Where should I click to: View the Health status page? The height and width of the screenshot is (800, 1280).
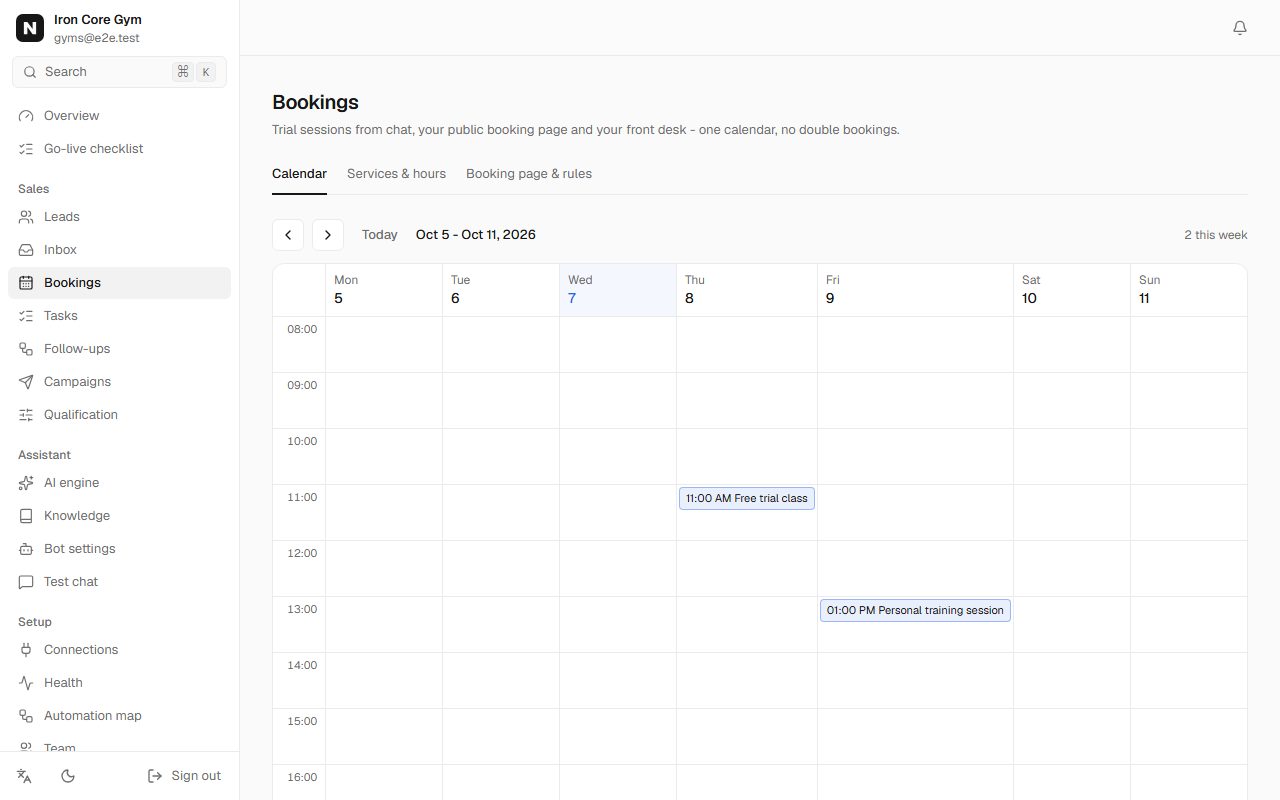119,683
